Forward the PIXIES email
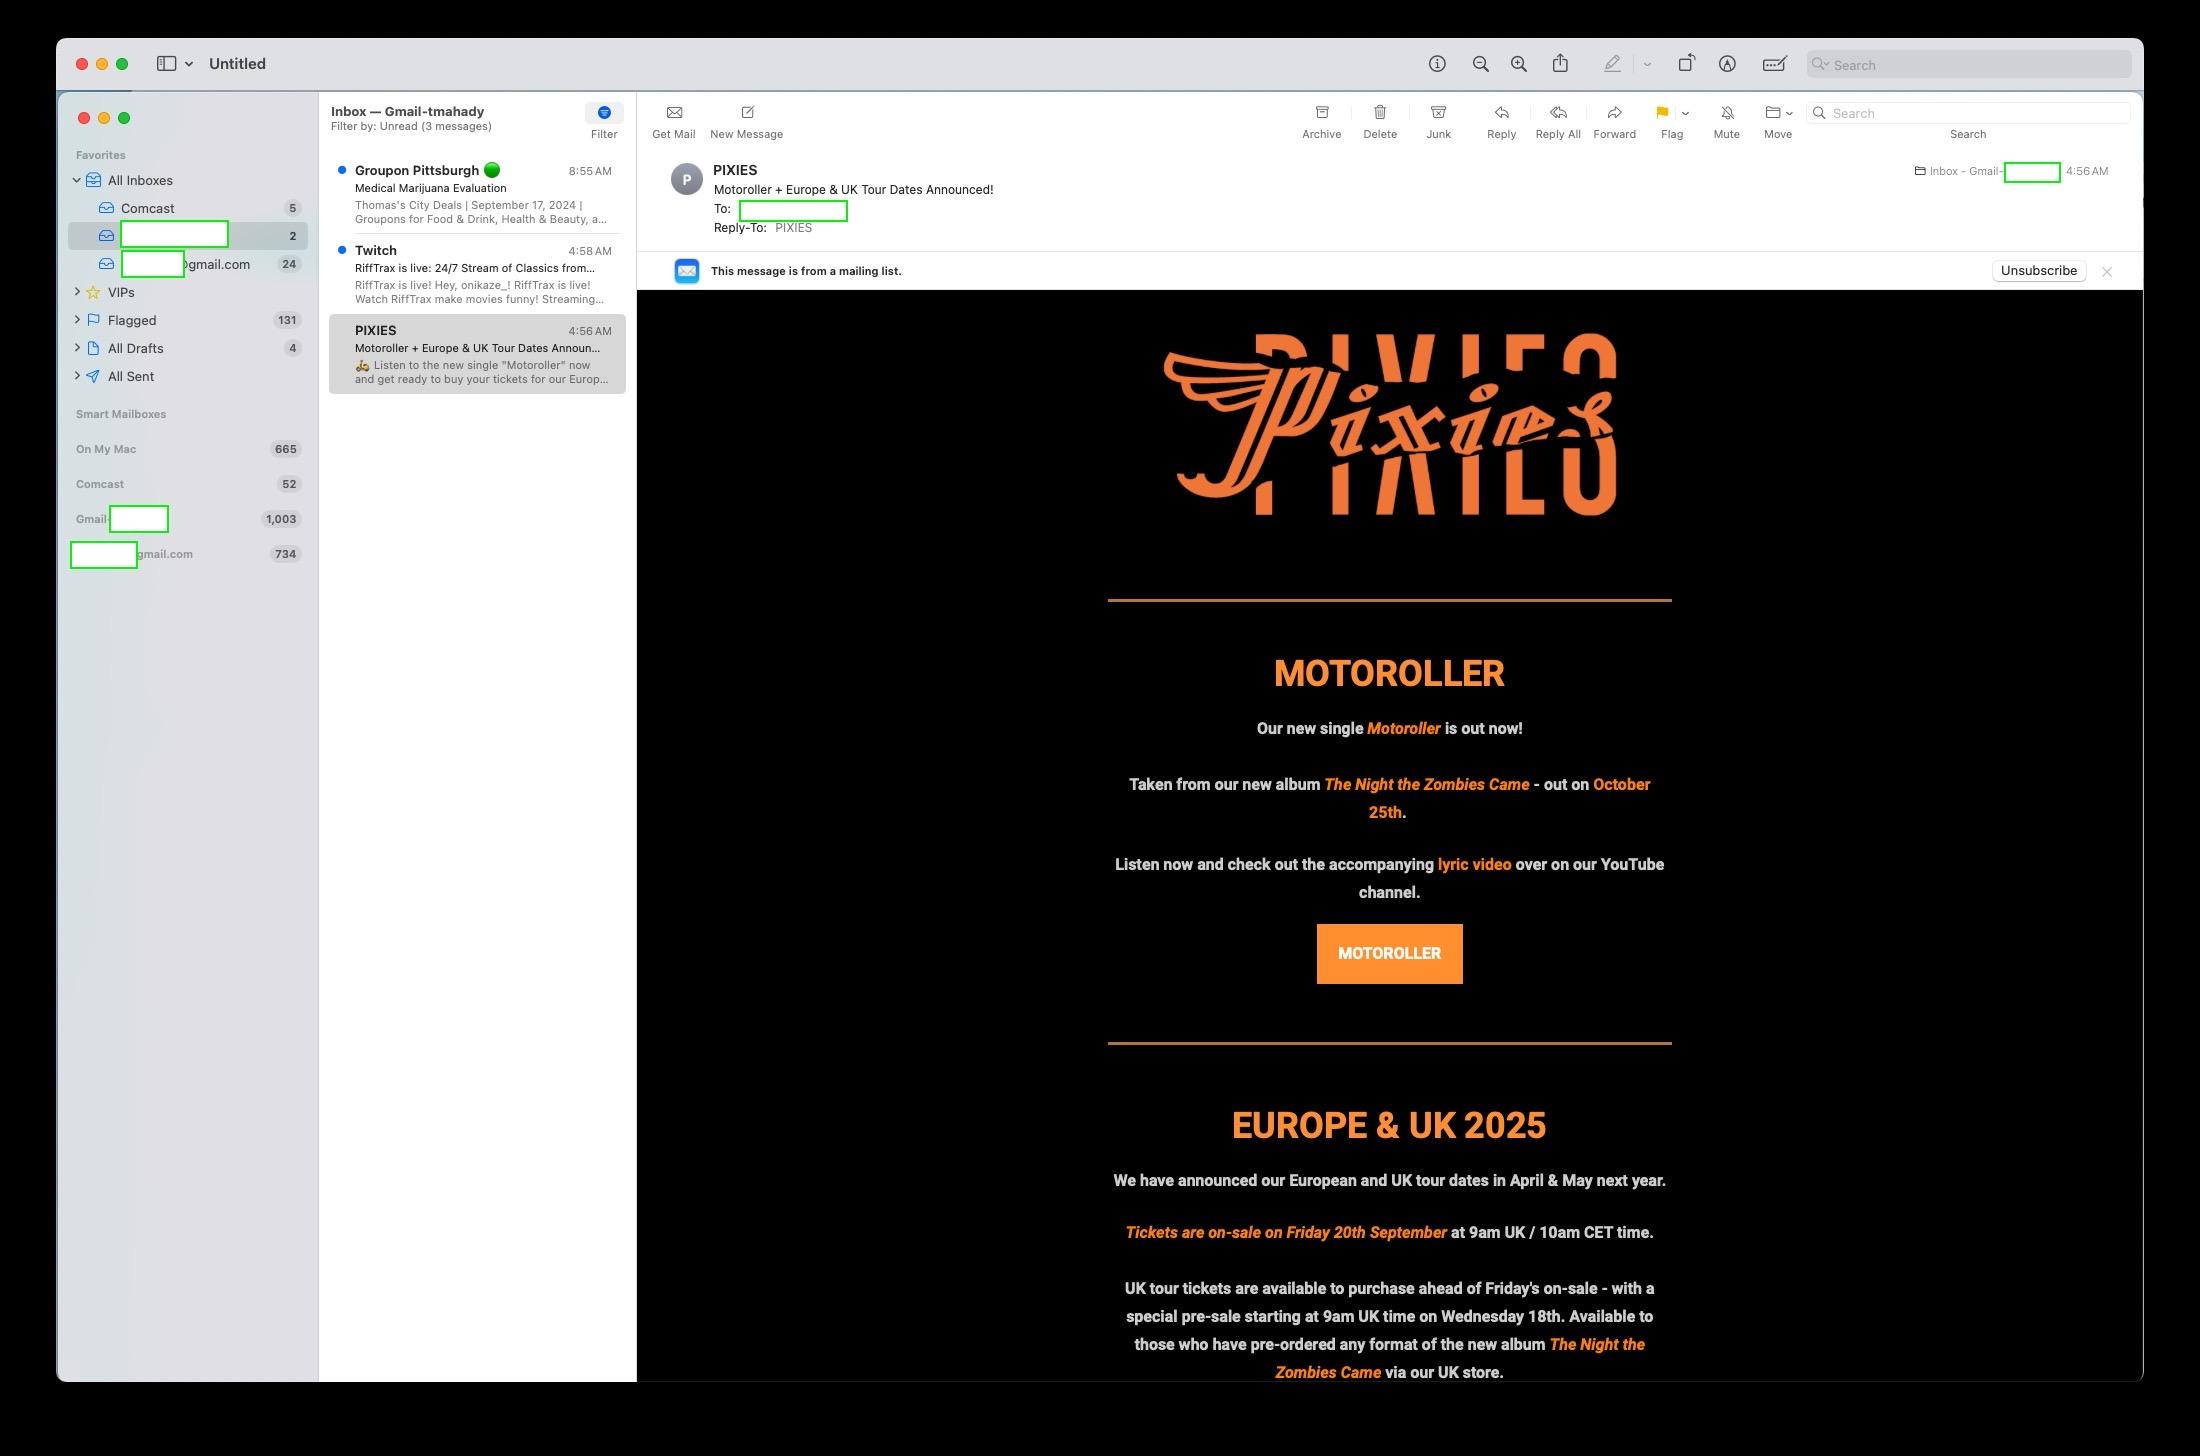 (1614, 121)
